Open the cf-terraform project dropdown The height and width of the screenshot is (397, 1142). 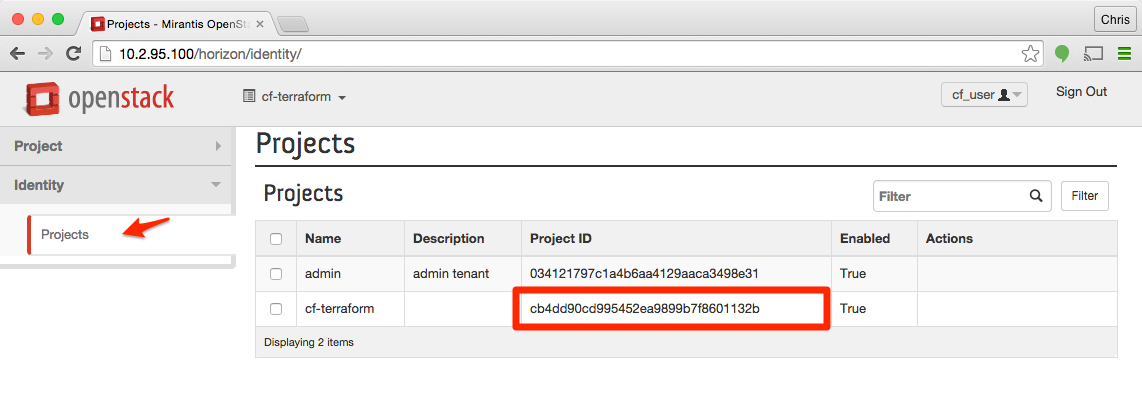pos(294,97)
